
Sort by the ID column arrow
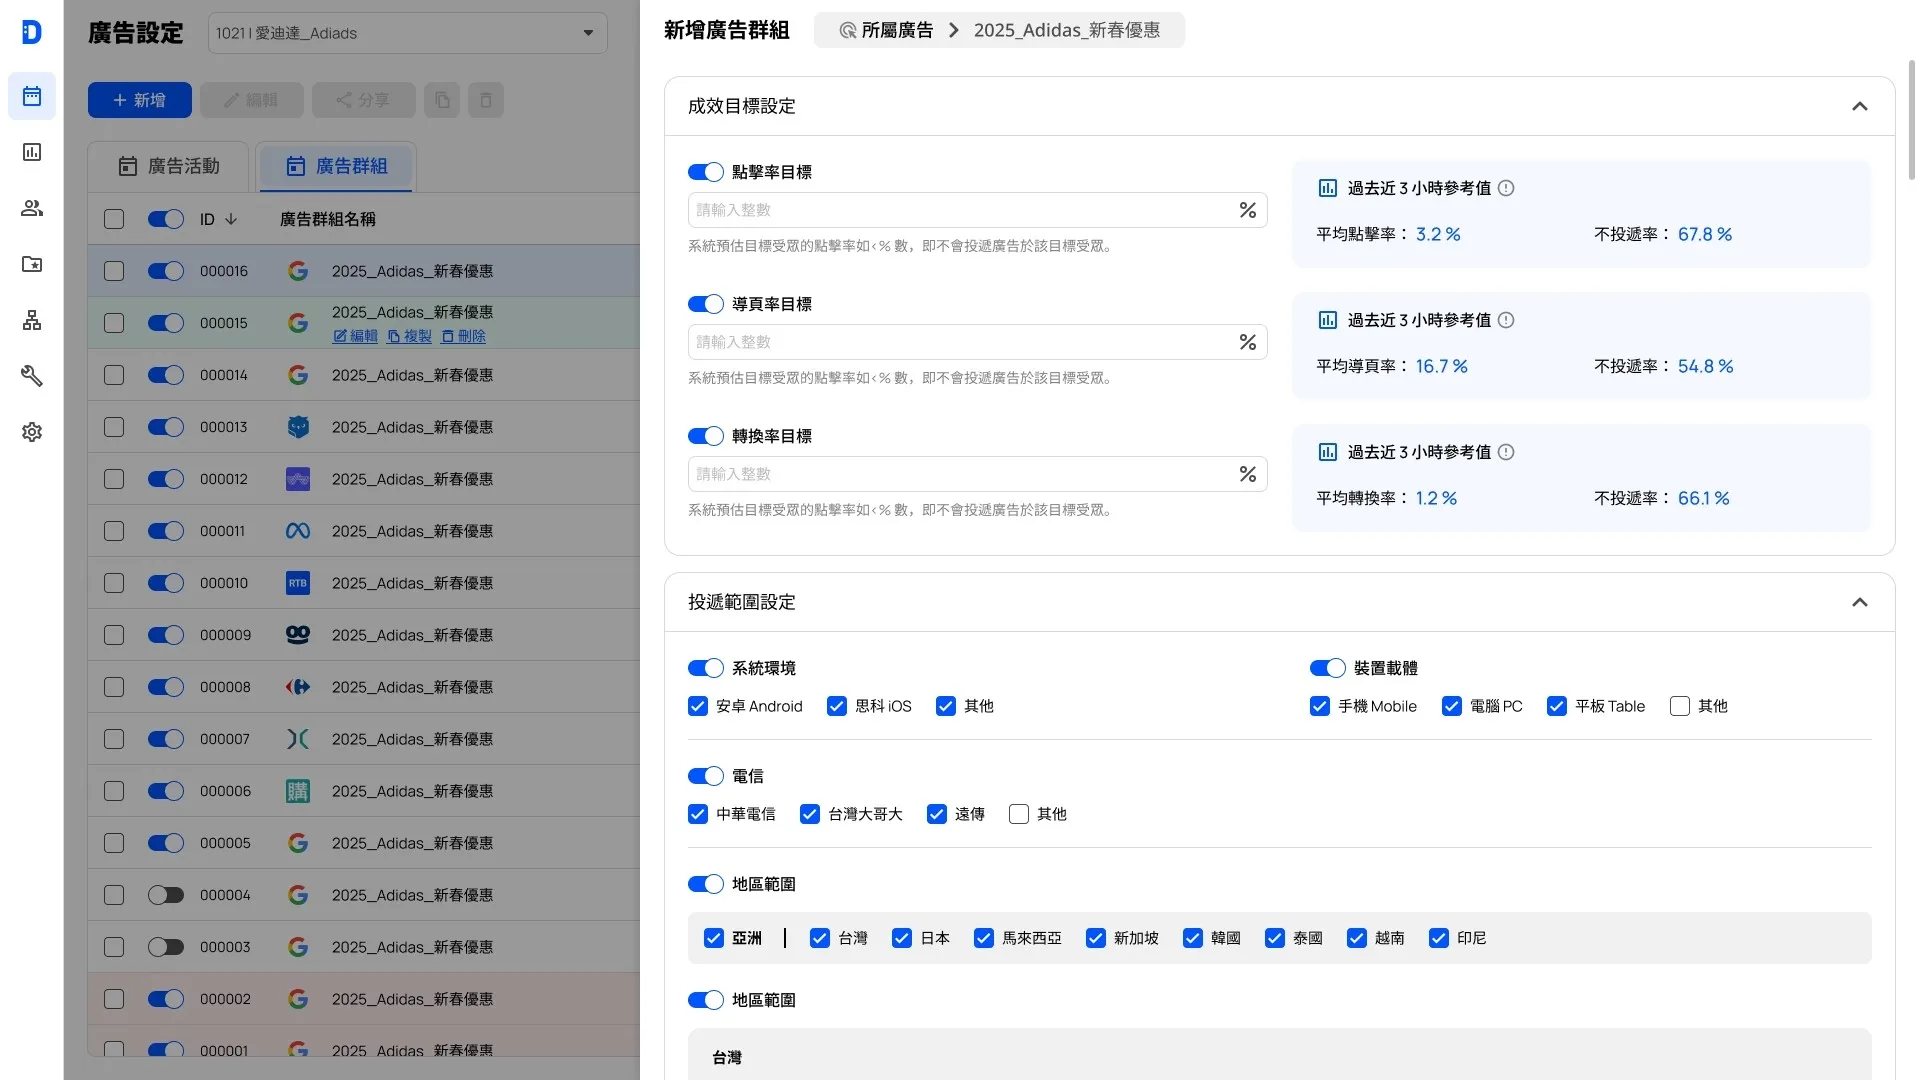click(231, 219)
